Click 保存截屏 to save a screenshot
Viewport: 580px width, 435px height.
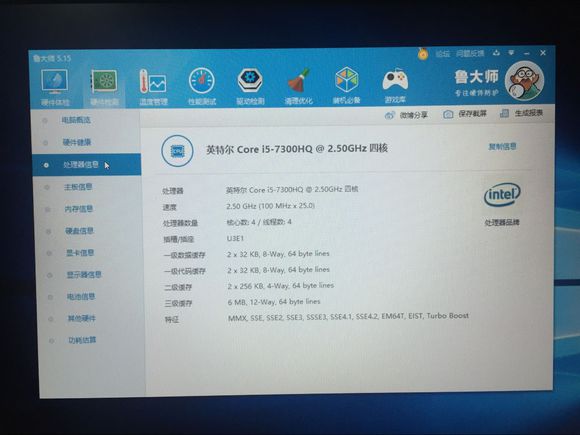(x=465, y=114)
